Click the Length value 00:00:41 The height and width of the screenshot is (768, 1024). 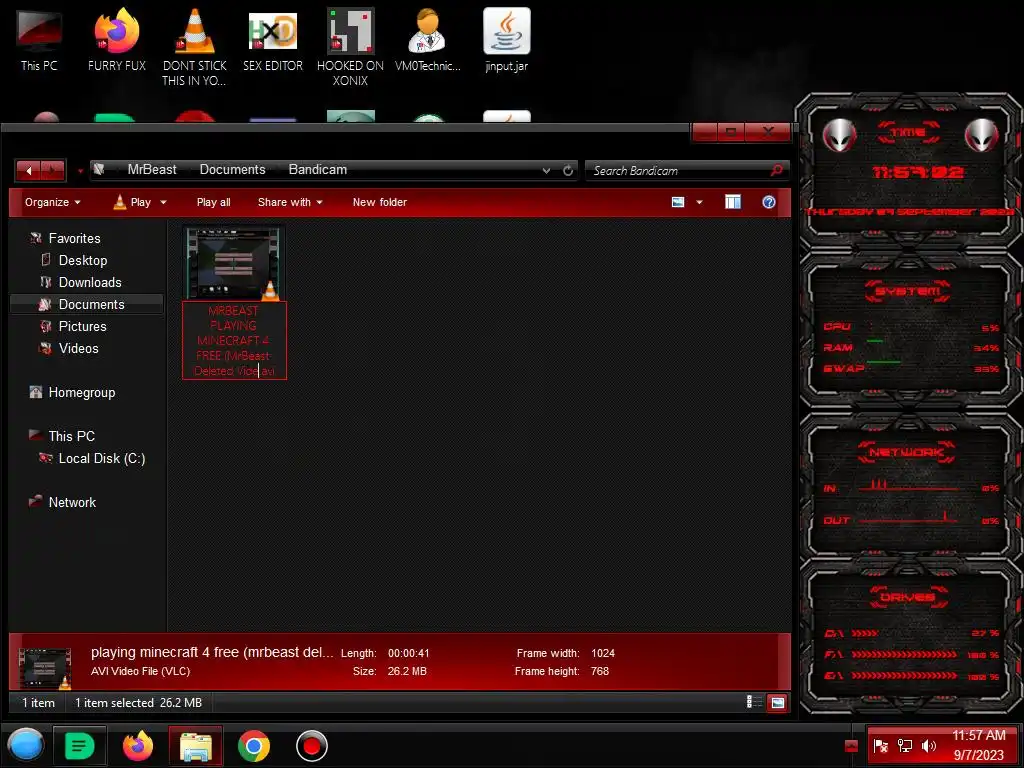[x=409, y=653]
